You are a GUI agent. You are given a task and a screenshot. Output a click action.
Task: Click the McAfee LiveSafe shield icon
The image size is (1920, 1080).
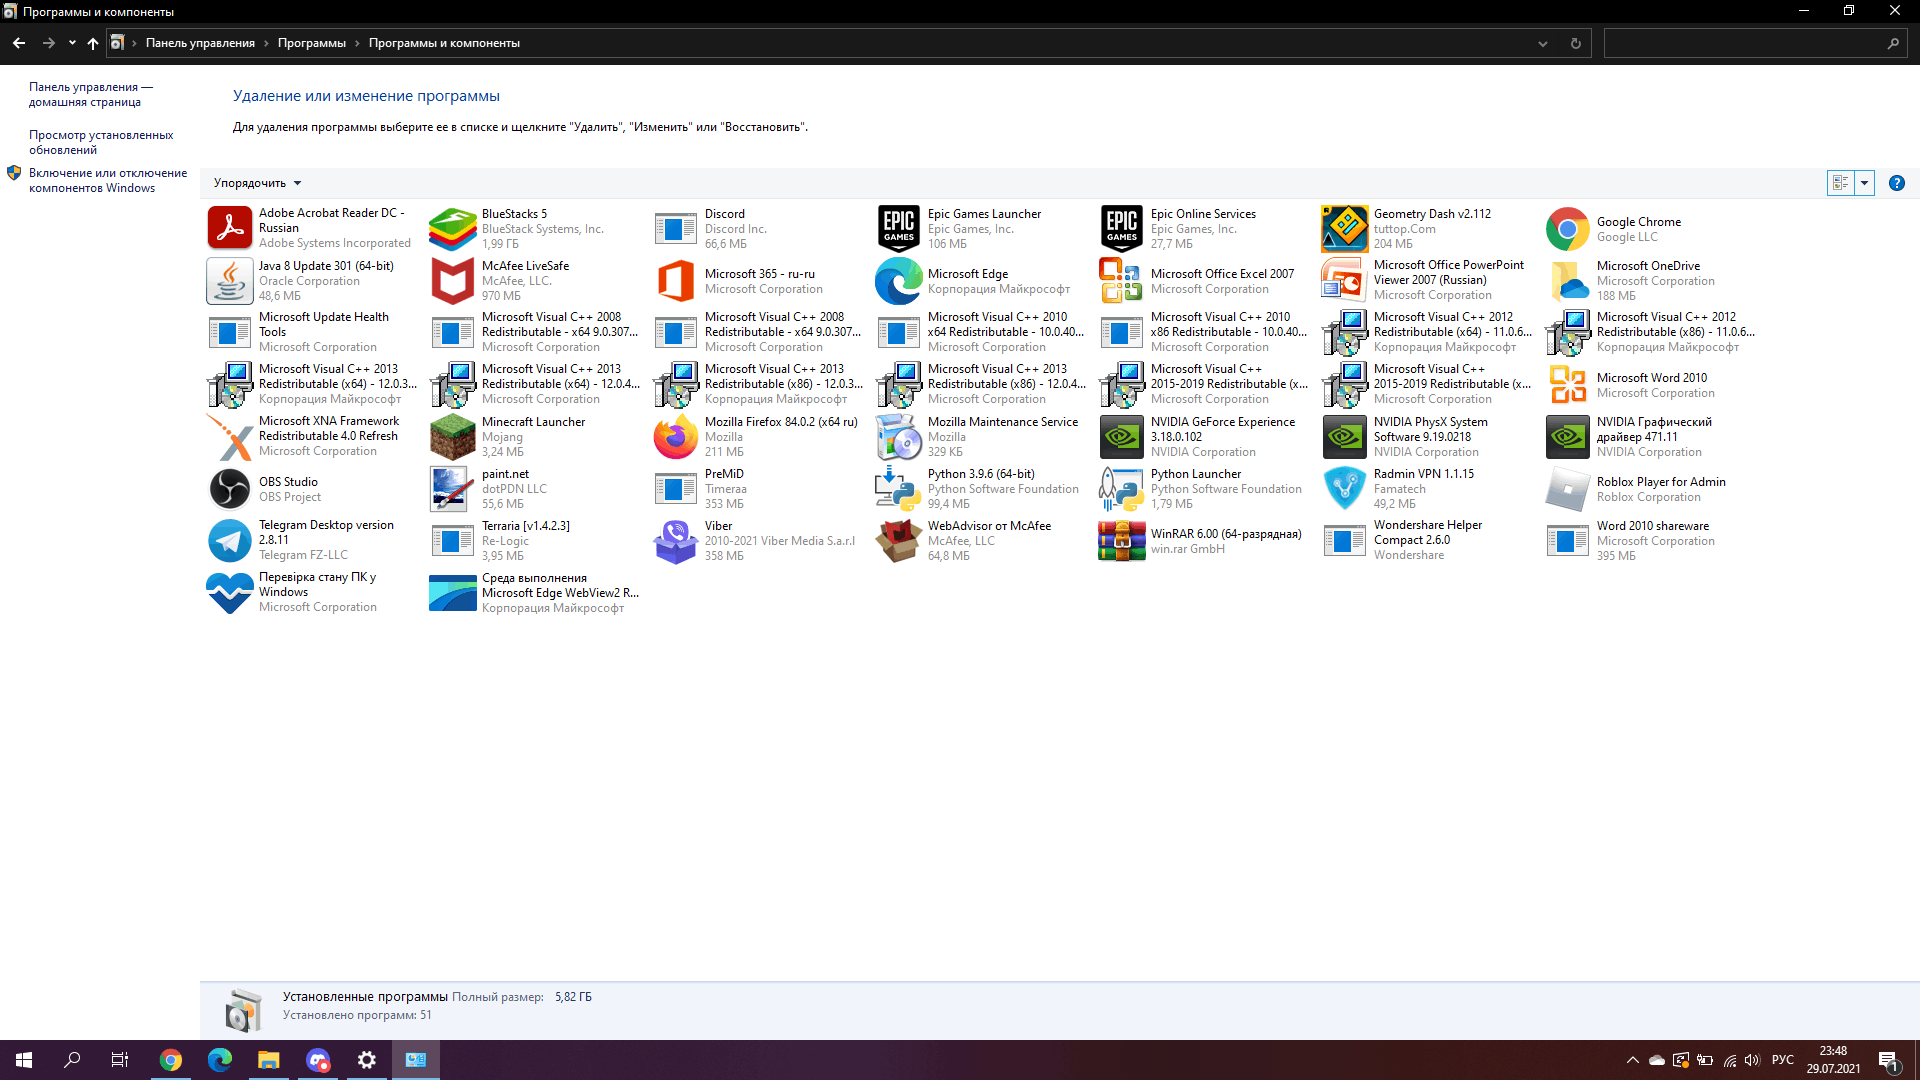click(452, 281)
